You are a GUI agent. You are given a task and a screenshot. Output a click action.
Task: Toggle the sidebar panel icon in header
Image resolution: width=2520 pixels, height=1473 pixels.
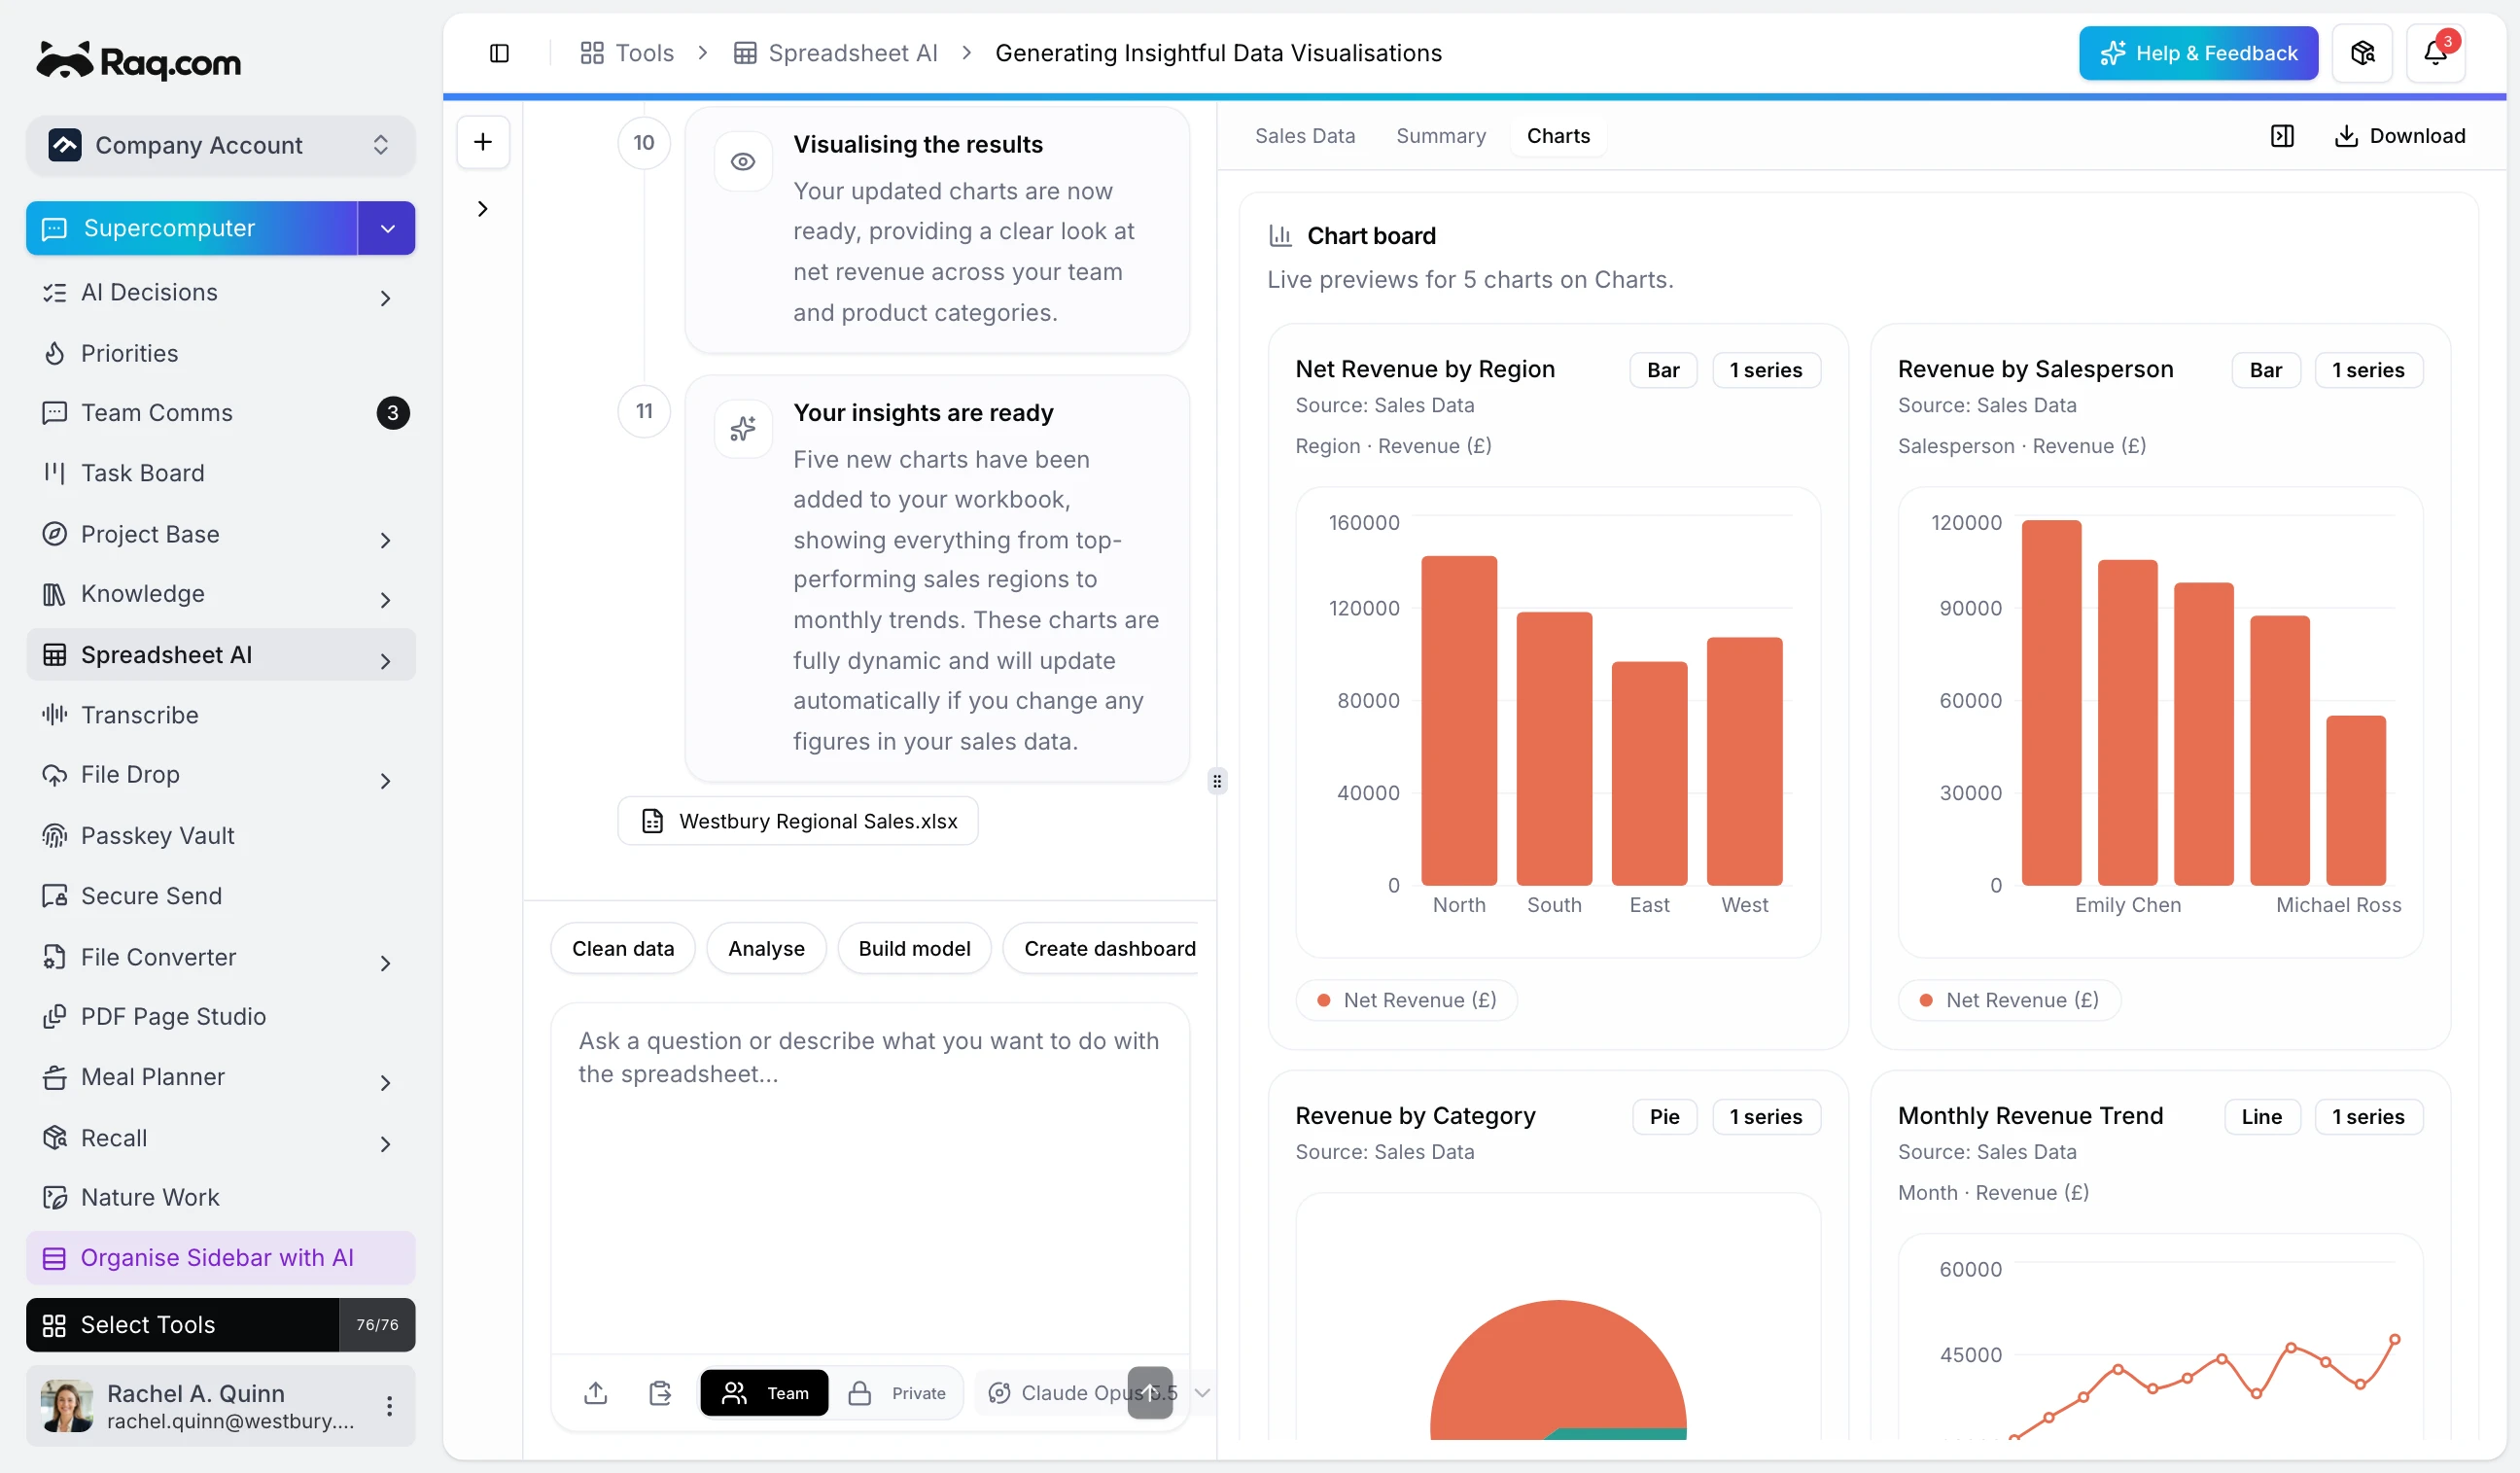point(499,53)
